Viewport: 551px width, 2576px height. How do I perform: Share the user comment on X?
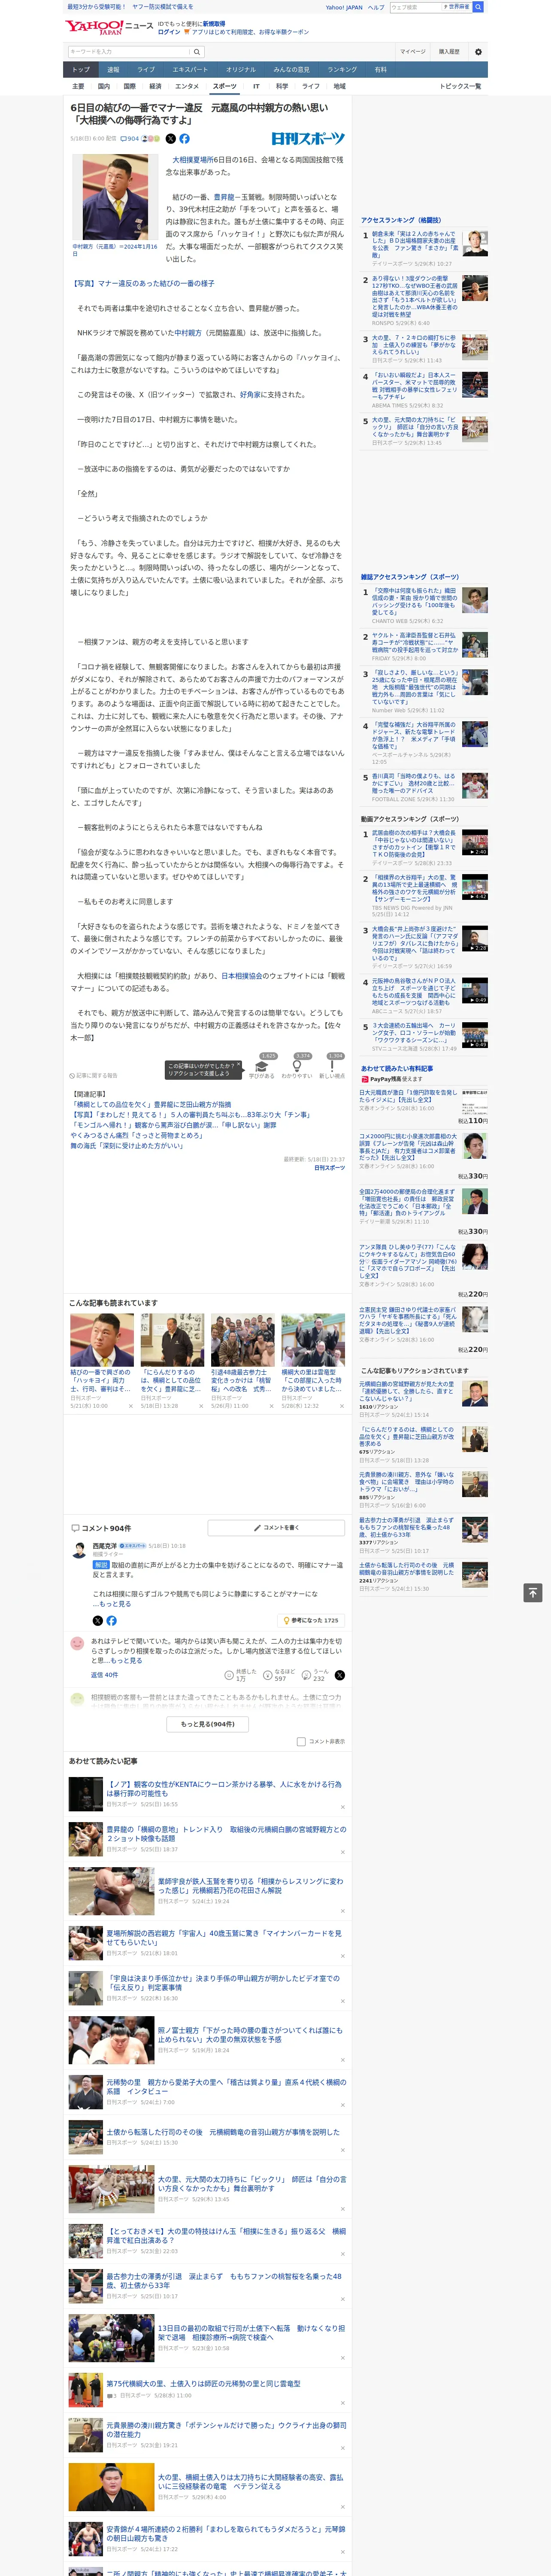coord(340,1674)
